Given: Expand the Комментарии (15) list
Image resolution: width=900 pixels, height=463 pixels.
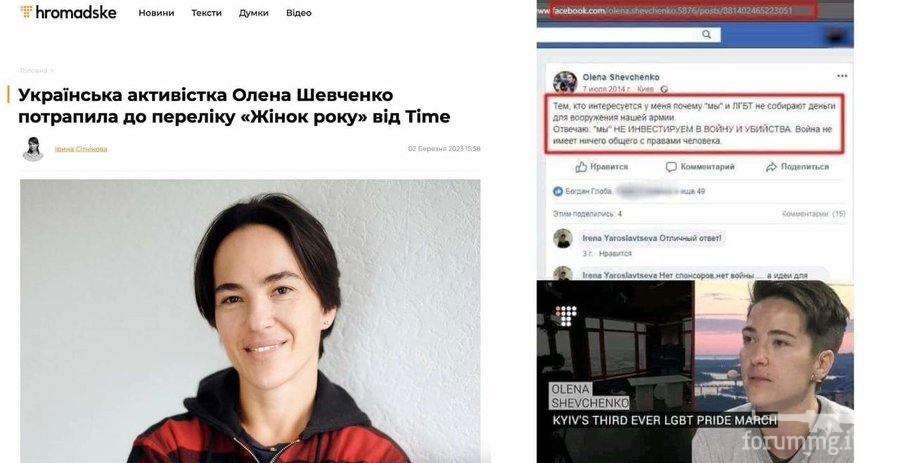Looking at the screenshot, I should click(x=814, y=214).
